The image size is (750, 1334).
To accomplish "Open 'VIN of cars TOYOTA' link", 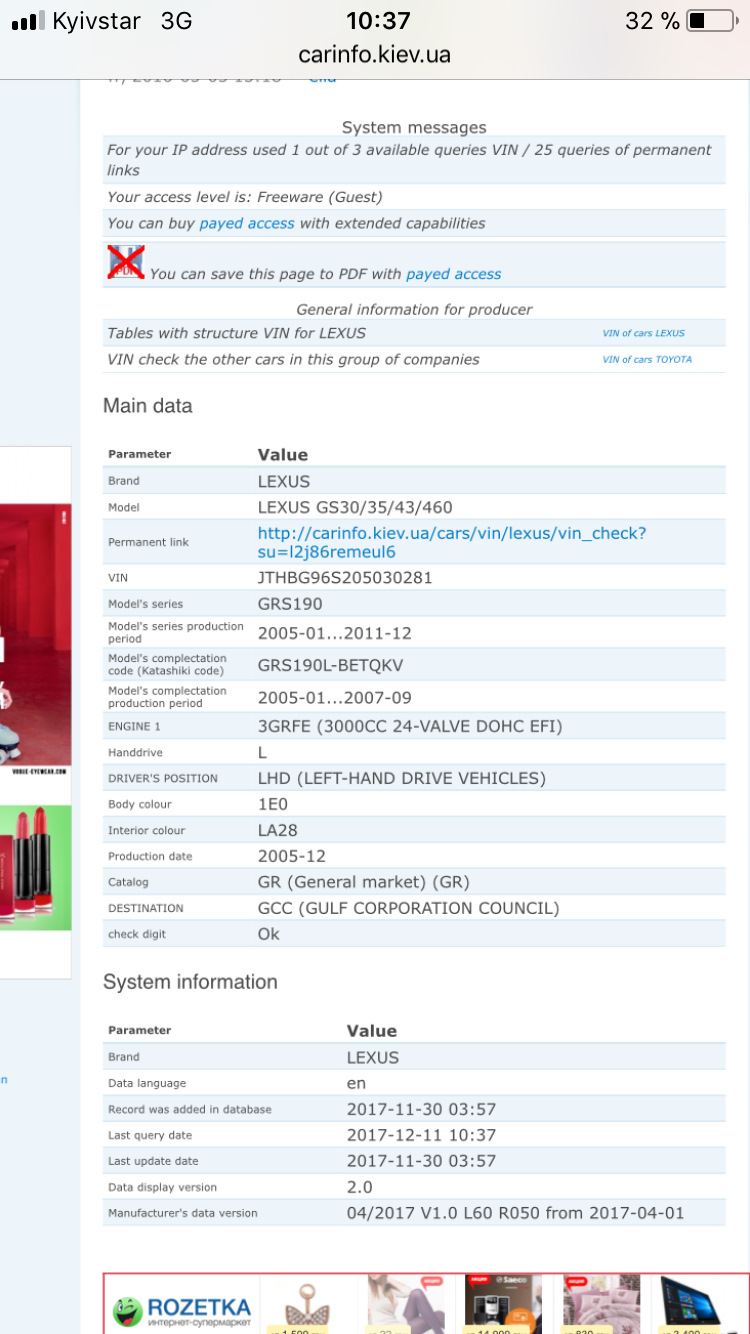I will tap(647, 359).
